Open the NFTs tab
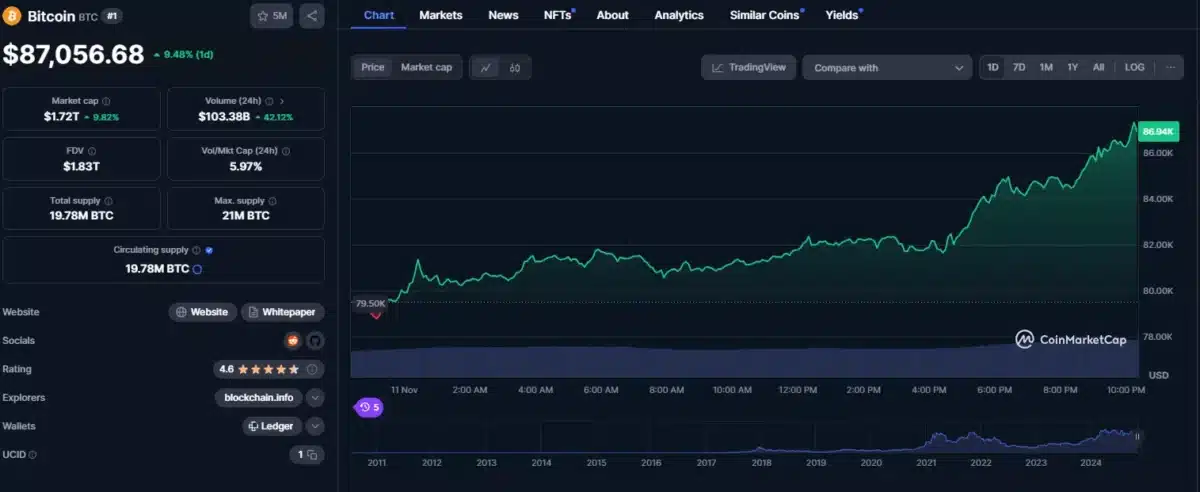The image size is (1200, 492). (x=559, y=15)
